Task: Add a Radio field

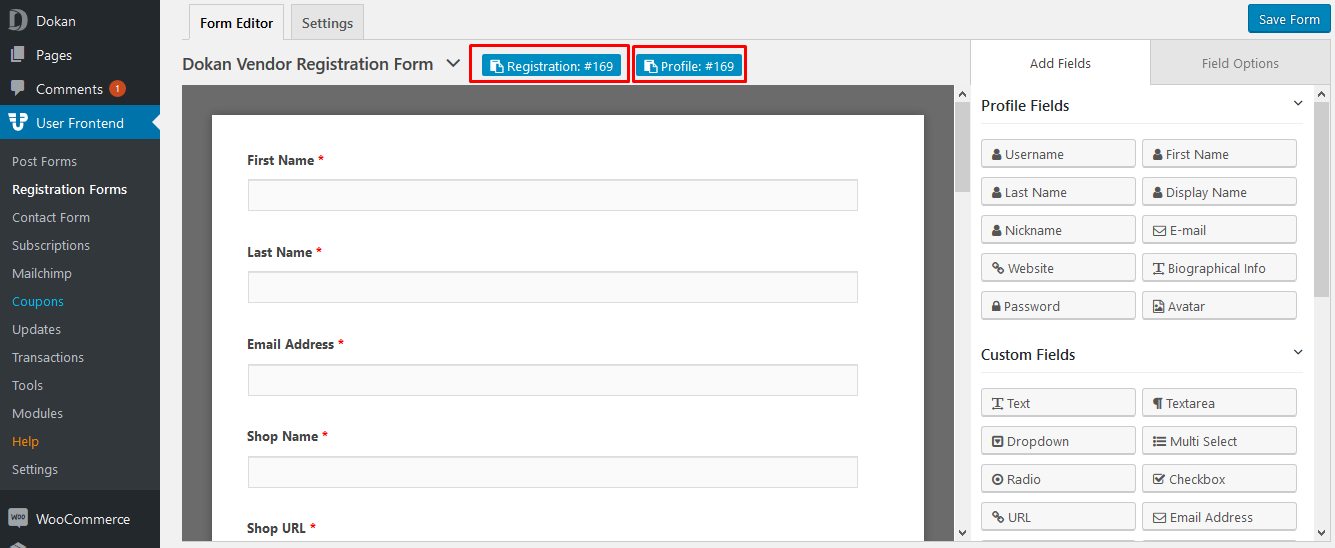Action: [1058, 479]
